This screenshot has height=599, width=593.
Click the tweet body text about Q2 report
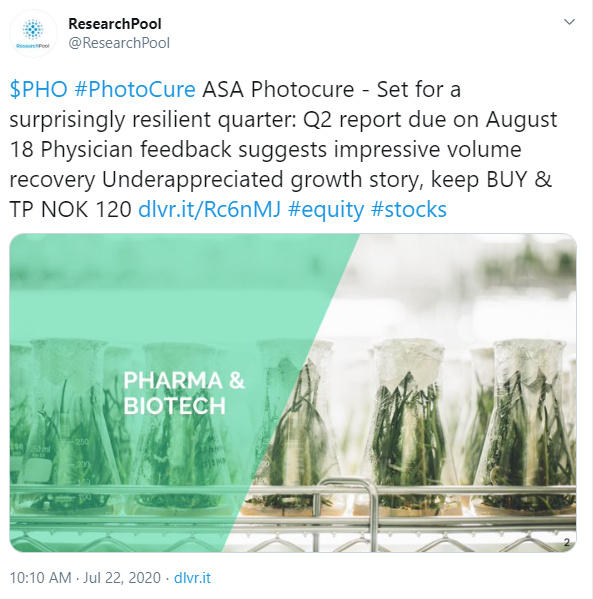coord(283,149)
